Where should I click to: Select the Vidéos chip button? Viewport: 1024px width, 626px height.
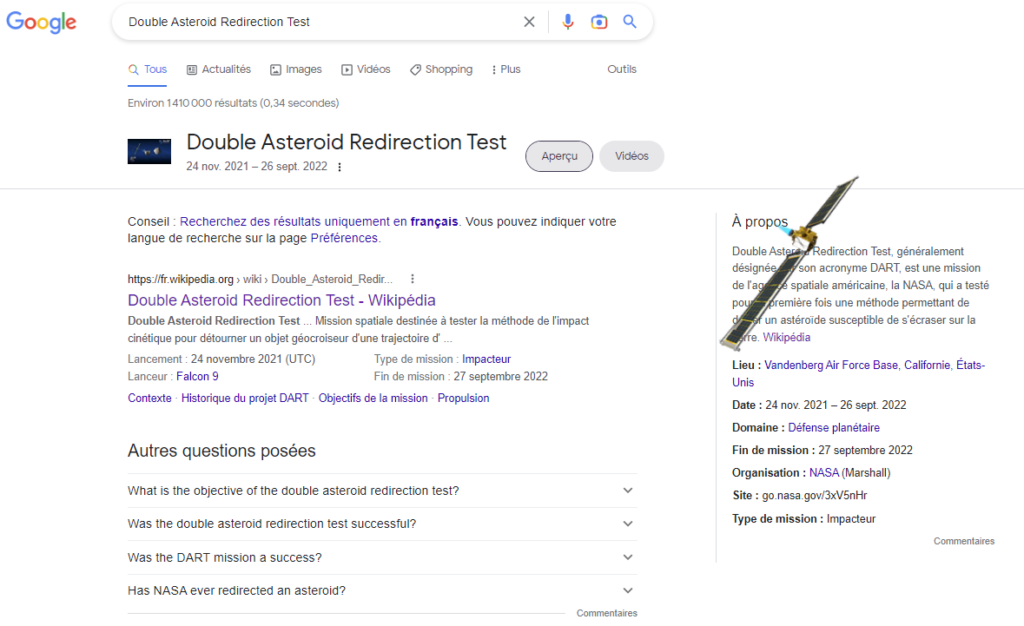632,156
